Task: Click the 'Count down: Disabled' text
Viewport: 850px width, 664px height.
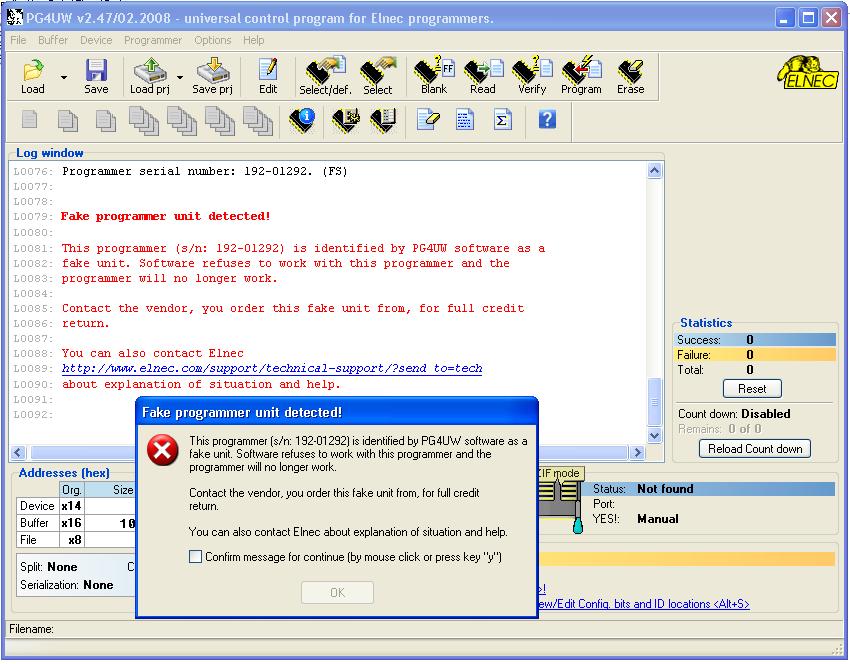Action: click(734, 414)
